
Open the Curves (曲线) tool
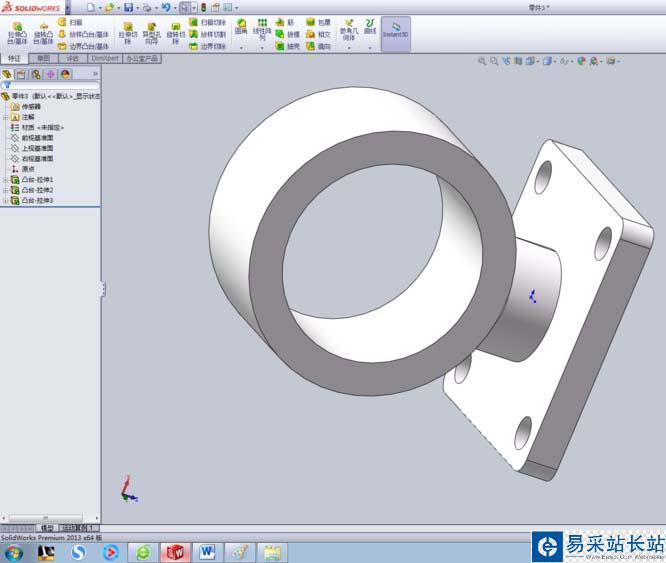(x=370, y=26)
